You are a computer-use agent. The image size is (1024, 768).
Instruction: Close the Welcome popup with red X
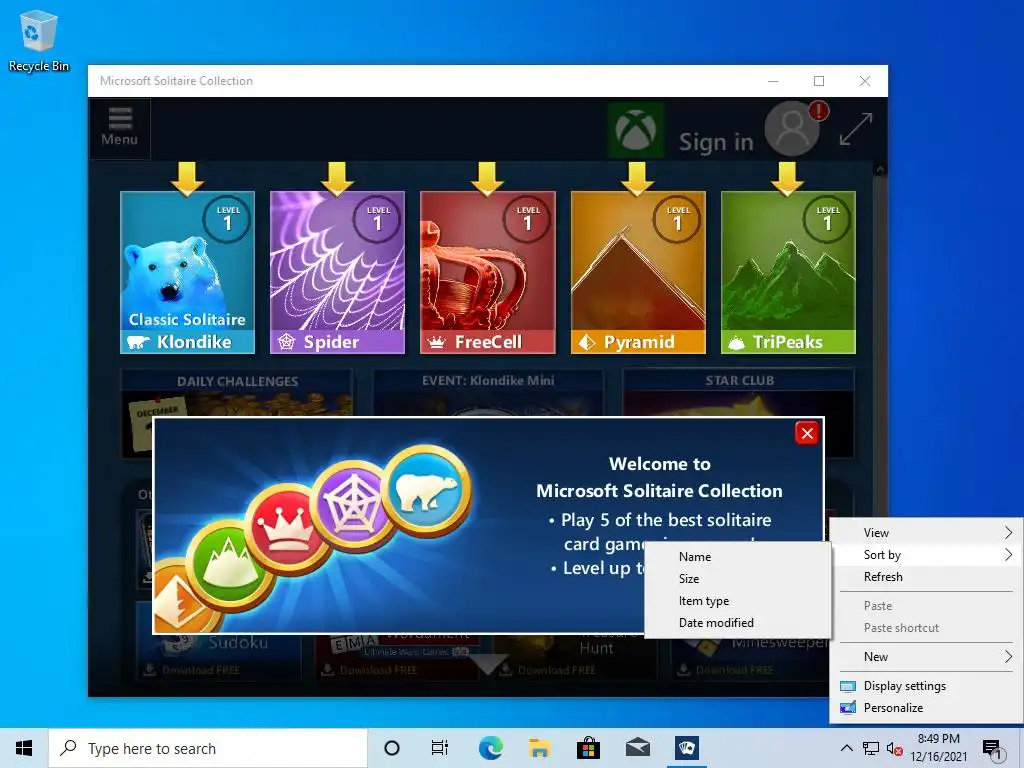coord(807,434)
